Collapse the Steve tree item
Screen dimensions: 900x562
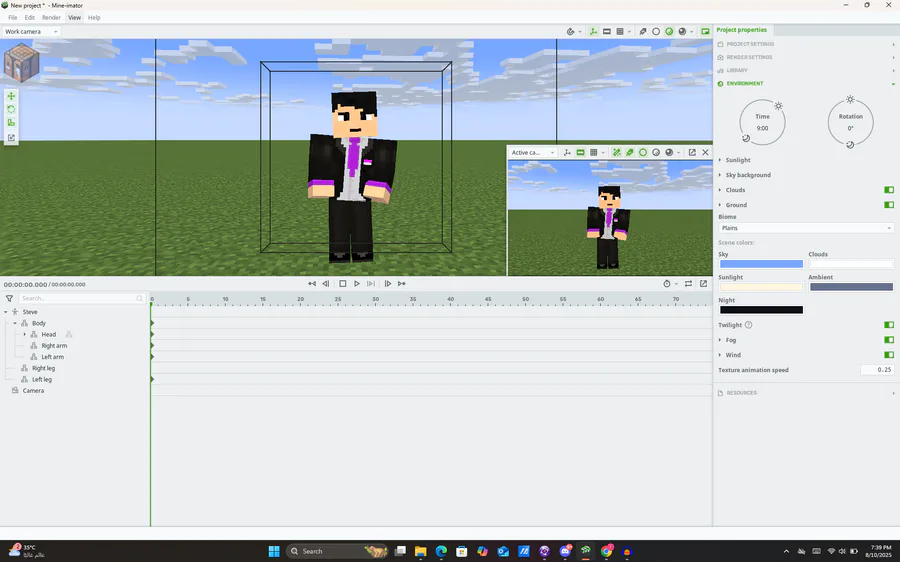6,312
